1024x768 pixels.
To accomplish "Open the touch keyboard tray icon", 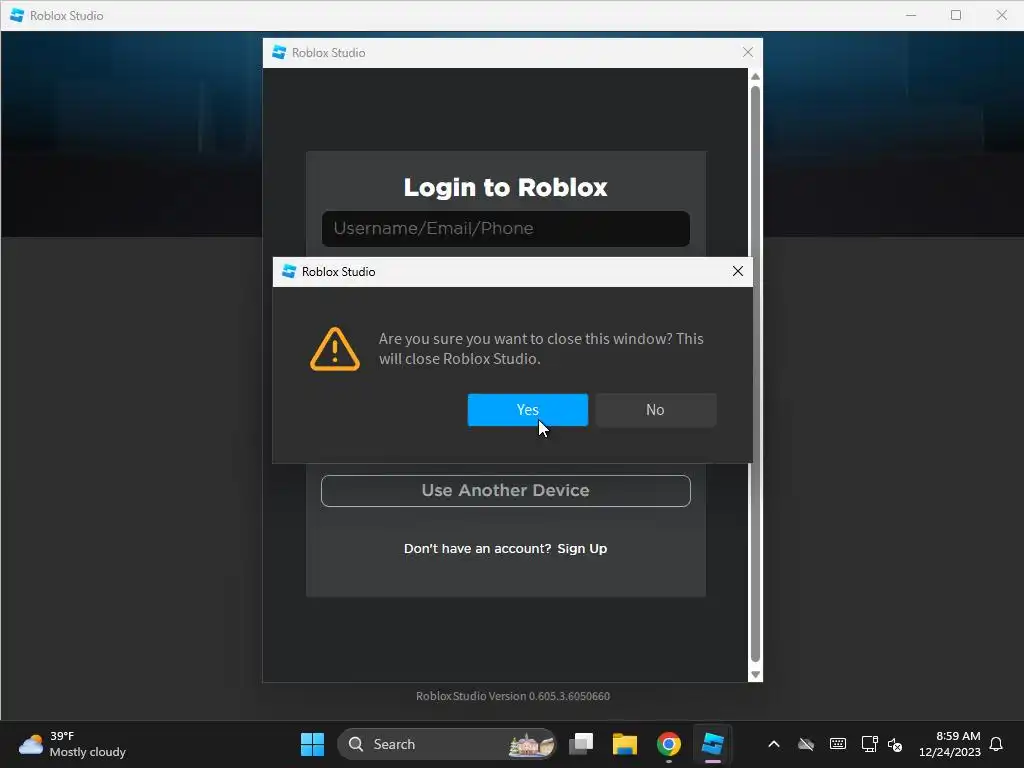I will pos(838,744).
